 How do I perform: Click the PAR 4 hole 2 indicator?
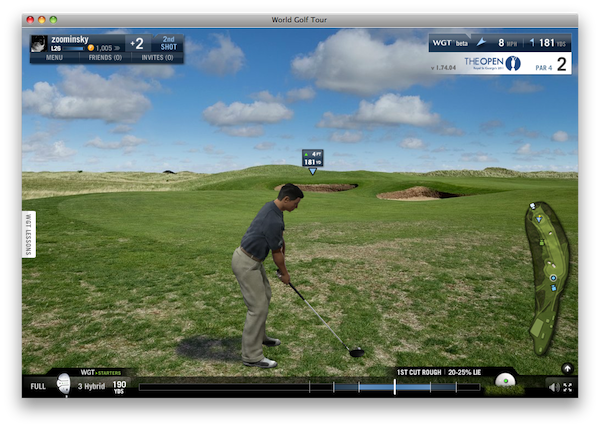pyautogui.click(x=551, y=65)
